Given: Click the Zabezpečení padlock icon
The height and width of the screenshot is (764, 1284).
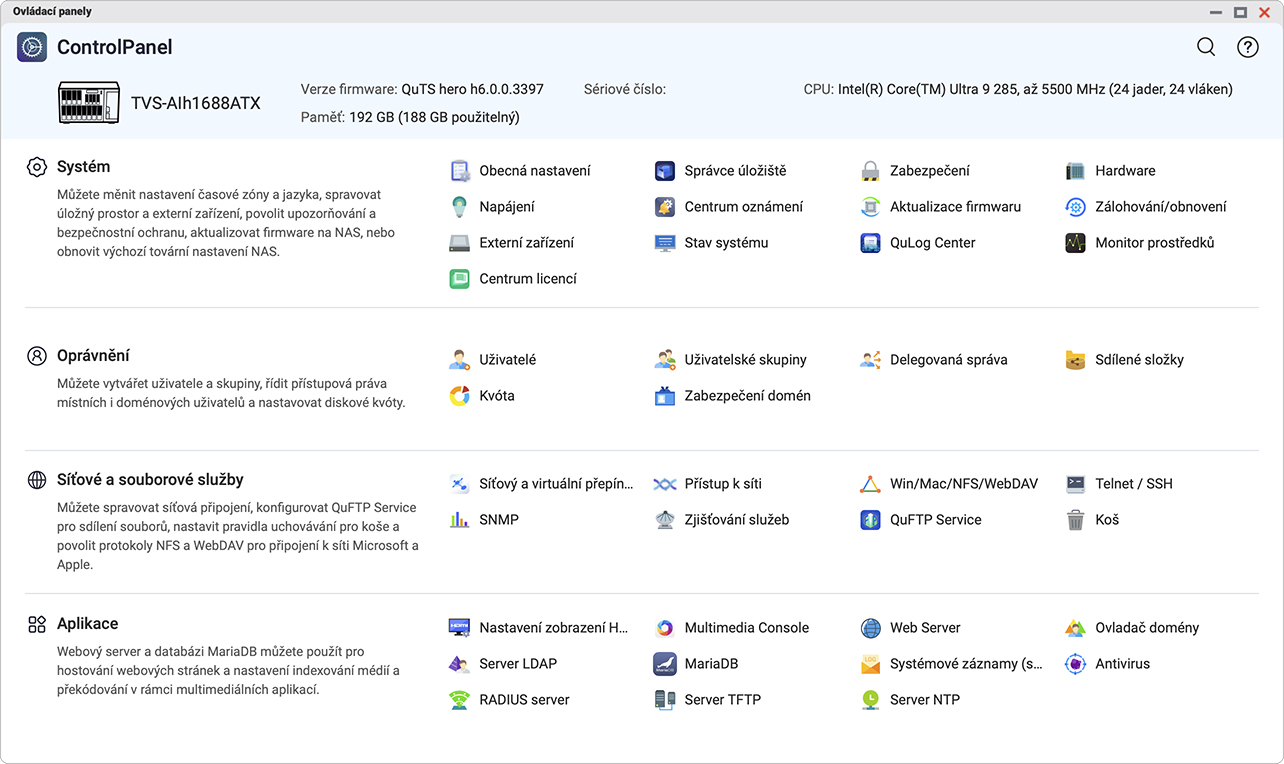Looking at the screenshot, I should [x=870, y=171].
